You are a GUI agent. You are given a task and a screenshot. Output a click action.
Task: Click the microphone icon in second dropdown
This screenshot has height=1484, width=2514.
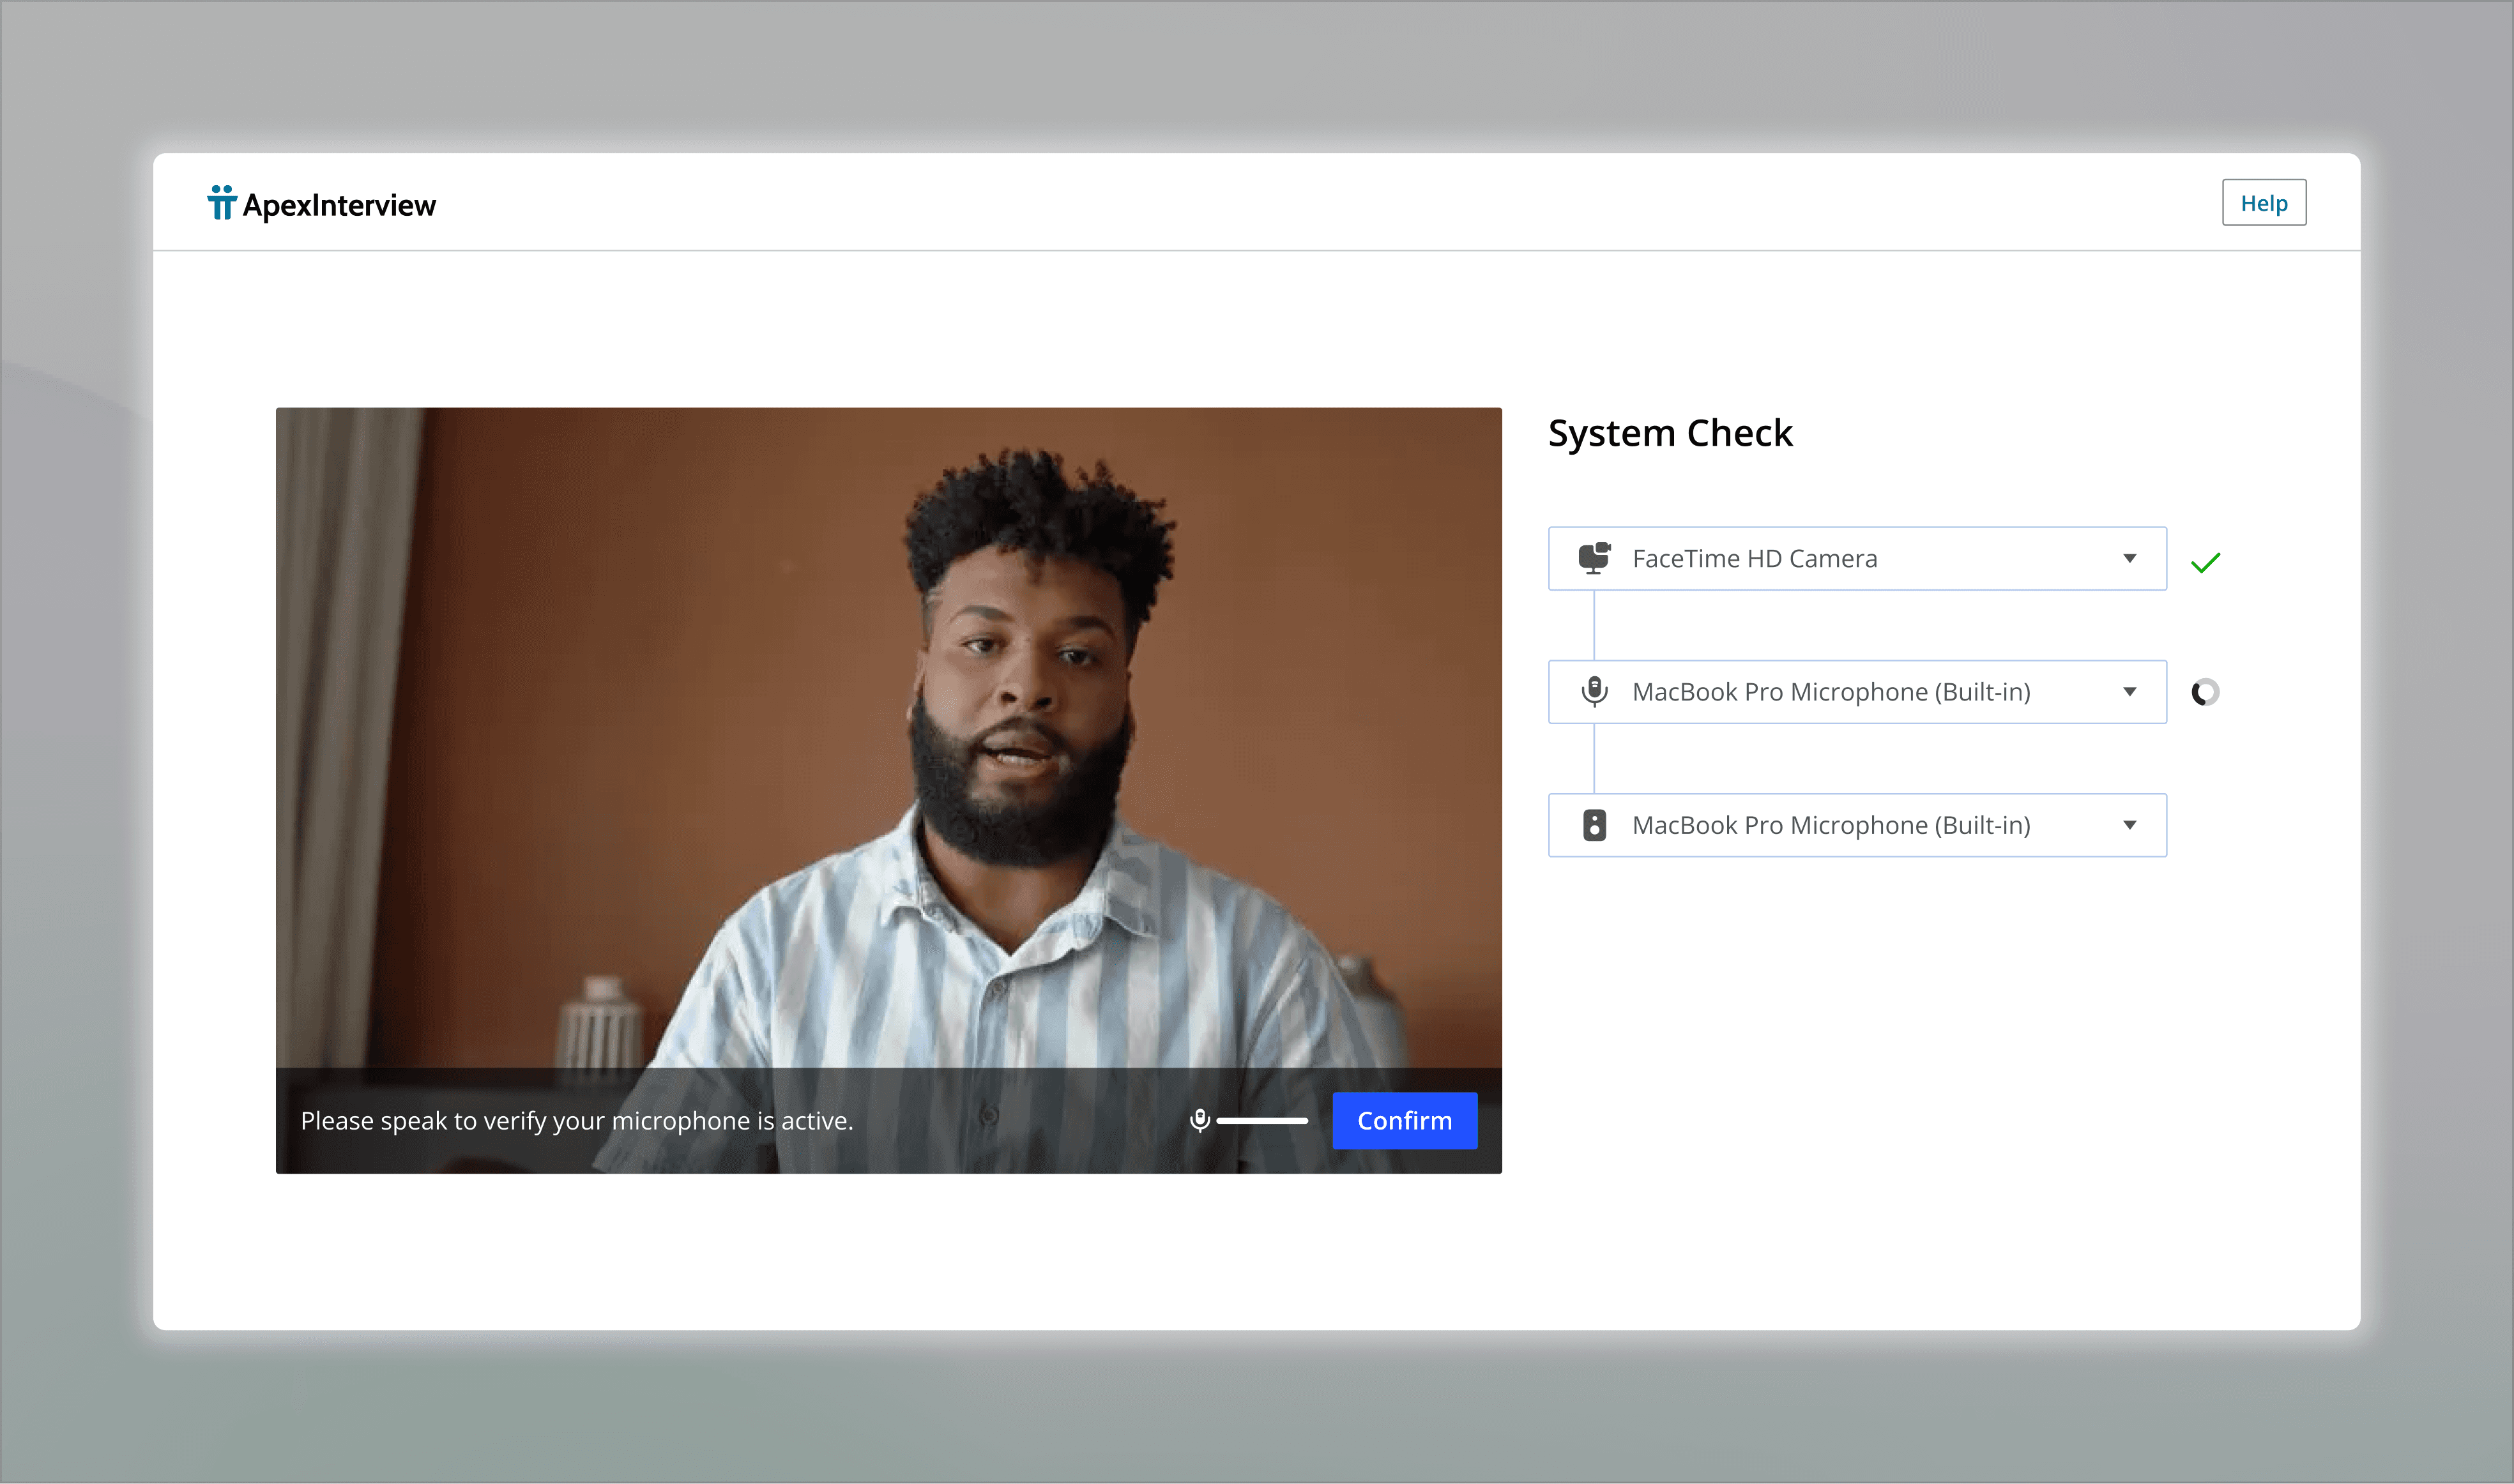pyautogui.click(x=1594, y=691)
